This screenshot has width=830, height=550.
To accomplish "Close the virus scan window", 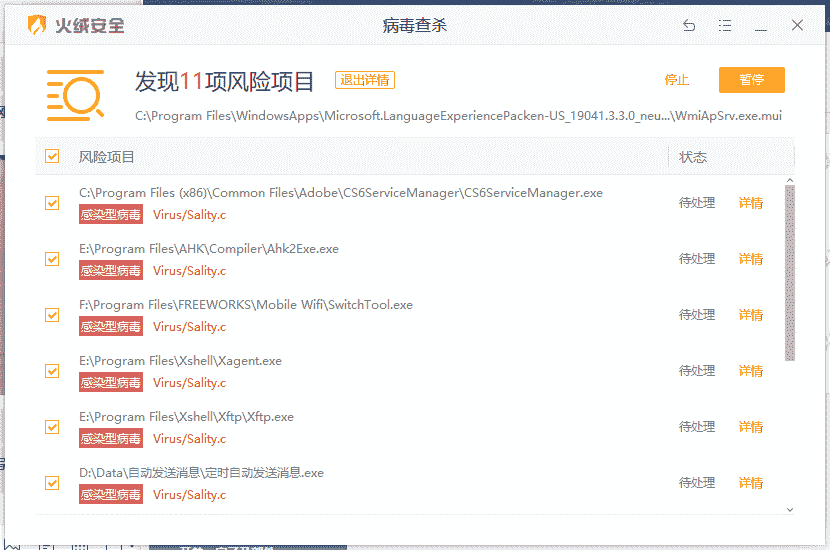I will (797, 25).
